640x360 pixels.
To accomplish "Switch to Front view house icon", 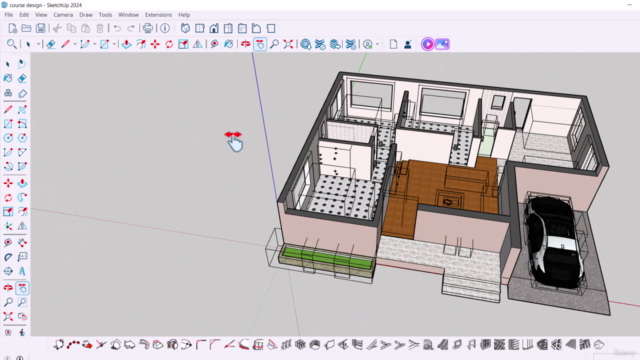I will click(214, 28).
